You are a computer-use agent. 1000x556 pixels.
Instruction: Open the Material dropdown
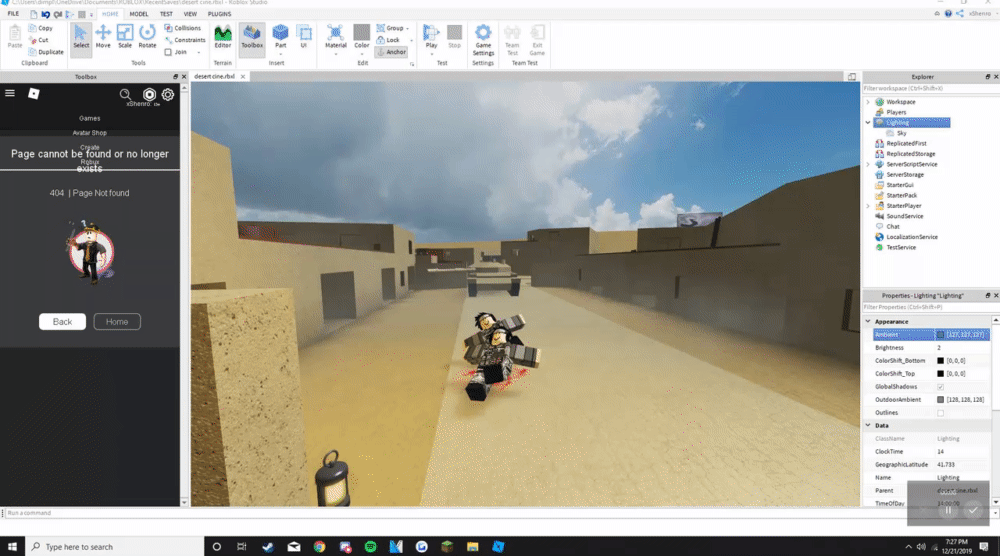(335, 54)
